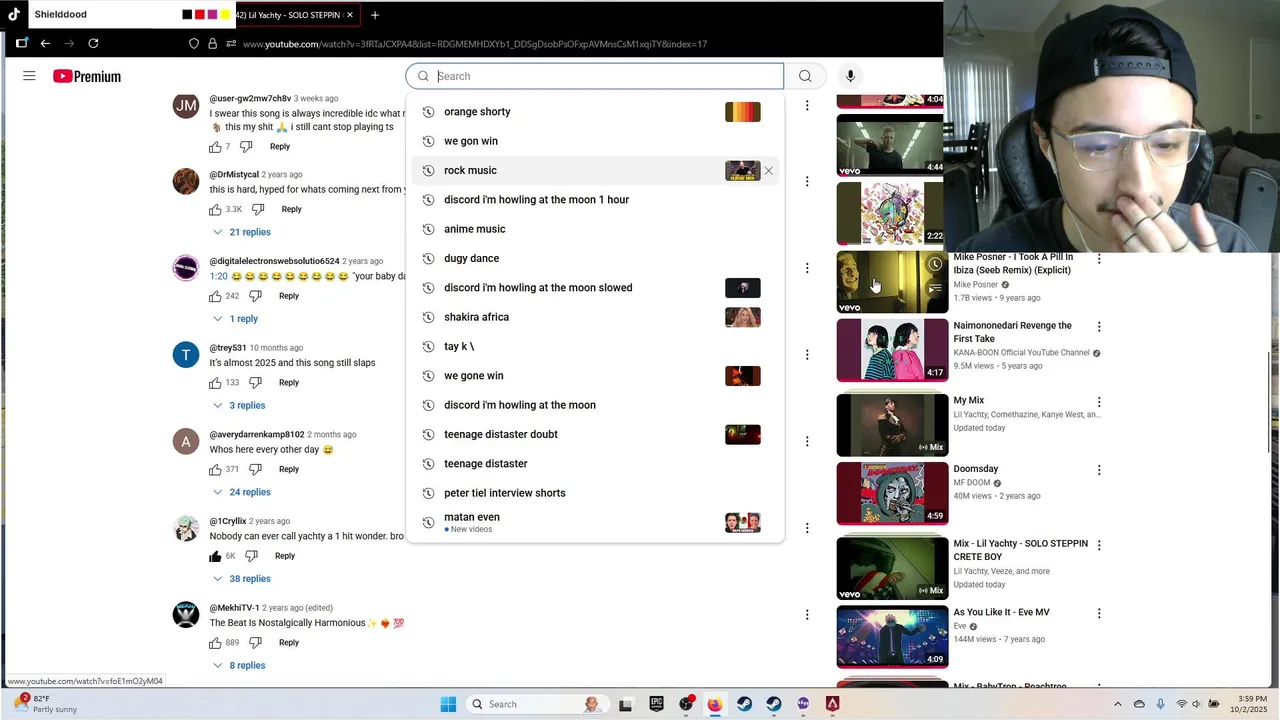
Task: Reload the page with refresh icon
Action: [x=93, y=43]
